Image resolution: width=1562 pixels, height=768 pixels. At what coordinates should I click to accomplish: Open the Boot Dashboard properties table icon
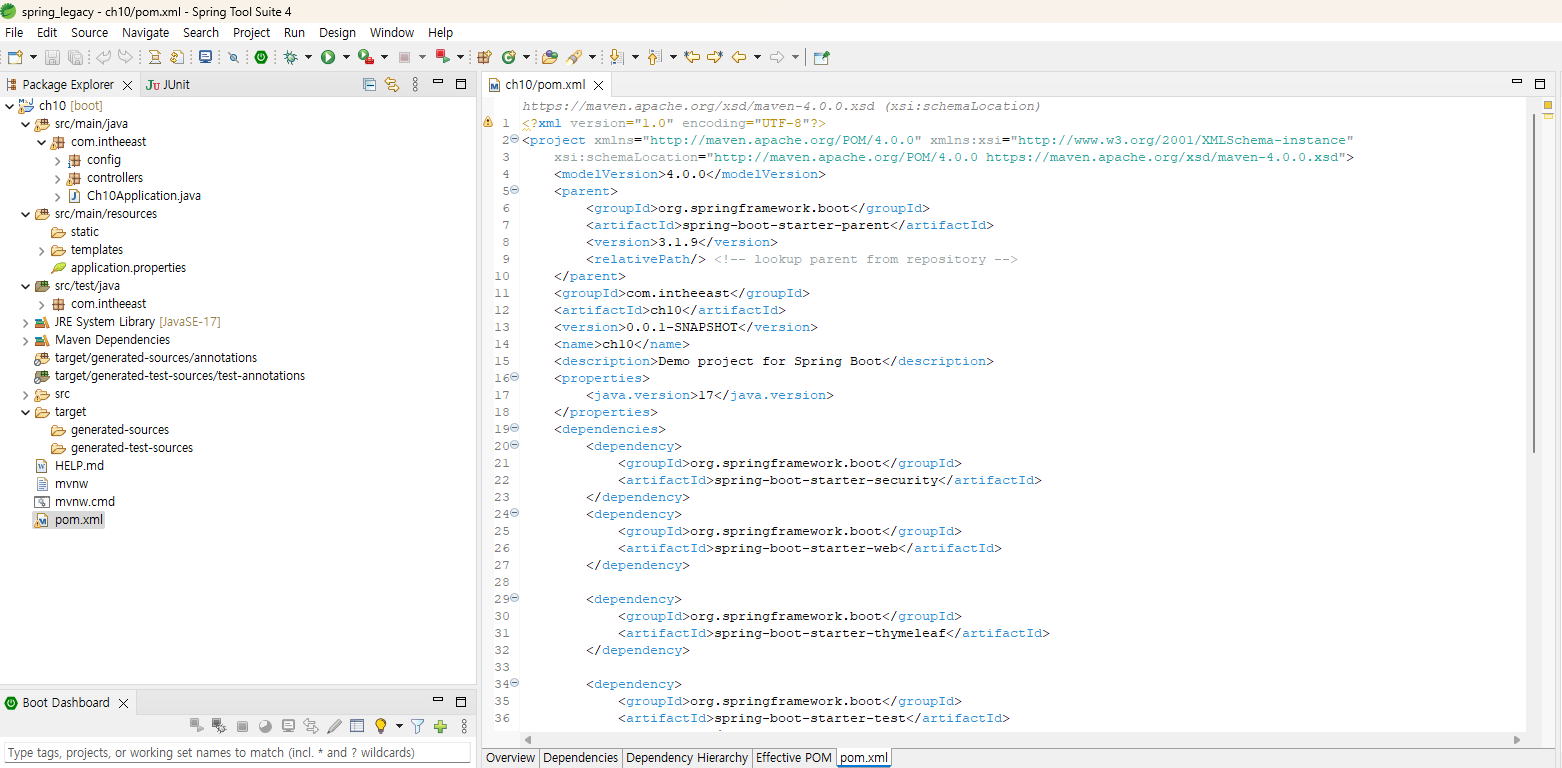tap(357, 726)
